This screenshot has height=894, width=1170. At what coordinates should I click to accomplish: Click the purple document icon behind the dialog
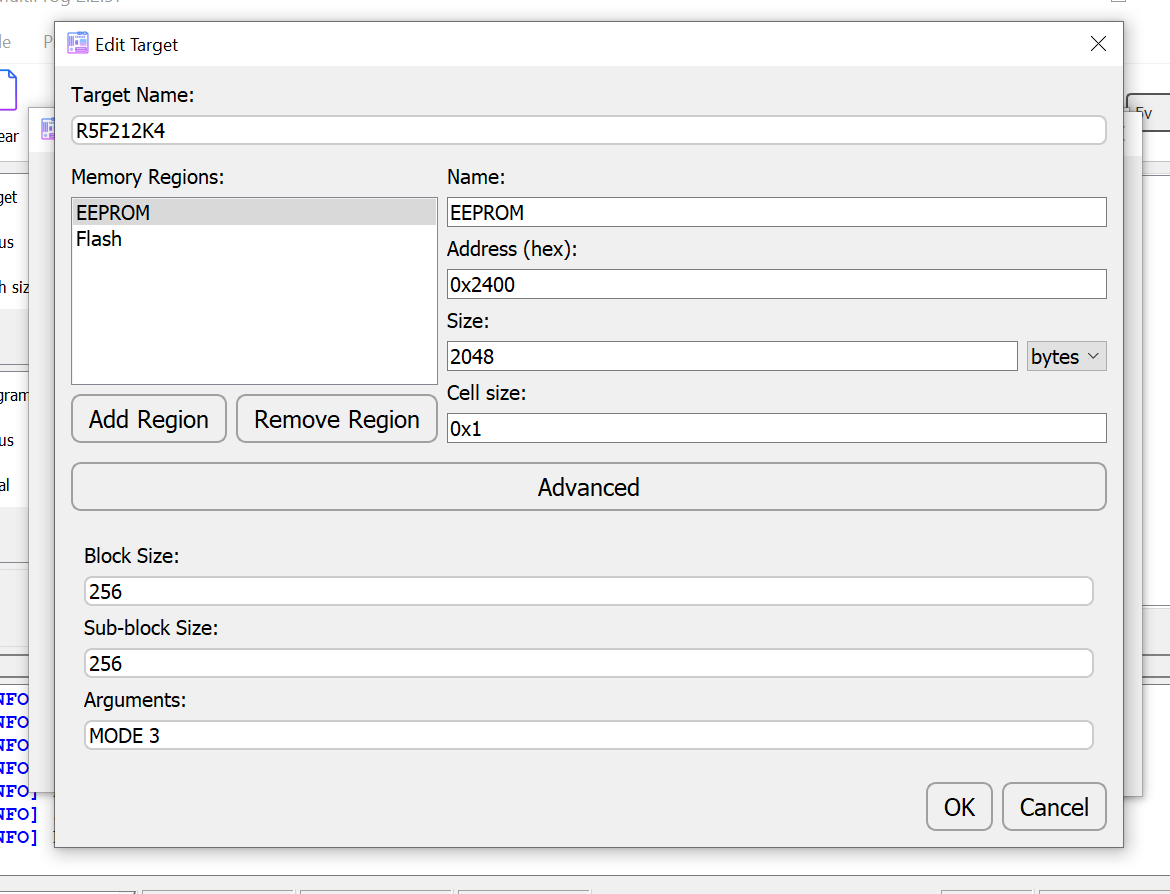click(8, 89)
